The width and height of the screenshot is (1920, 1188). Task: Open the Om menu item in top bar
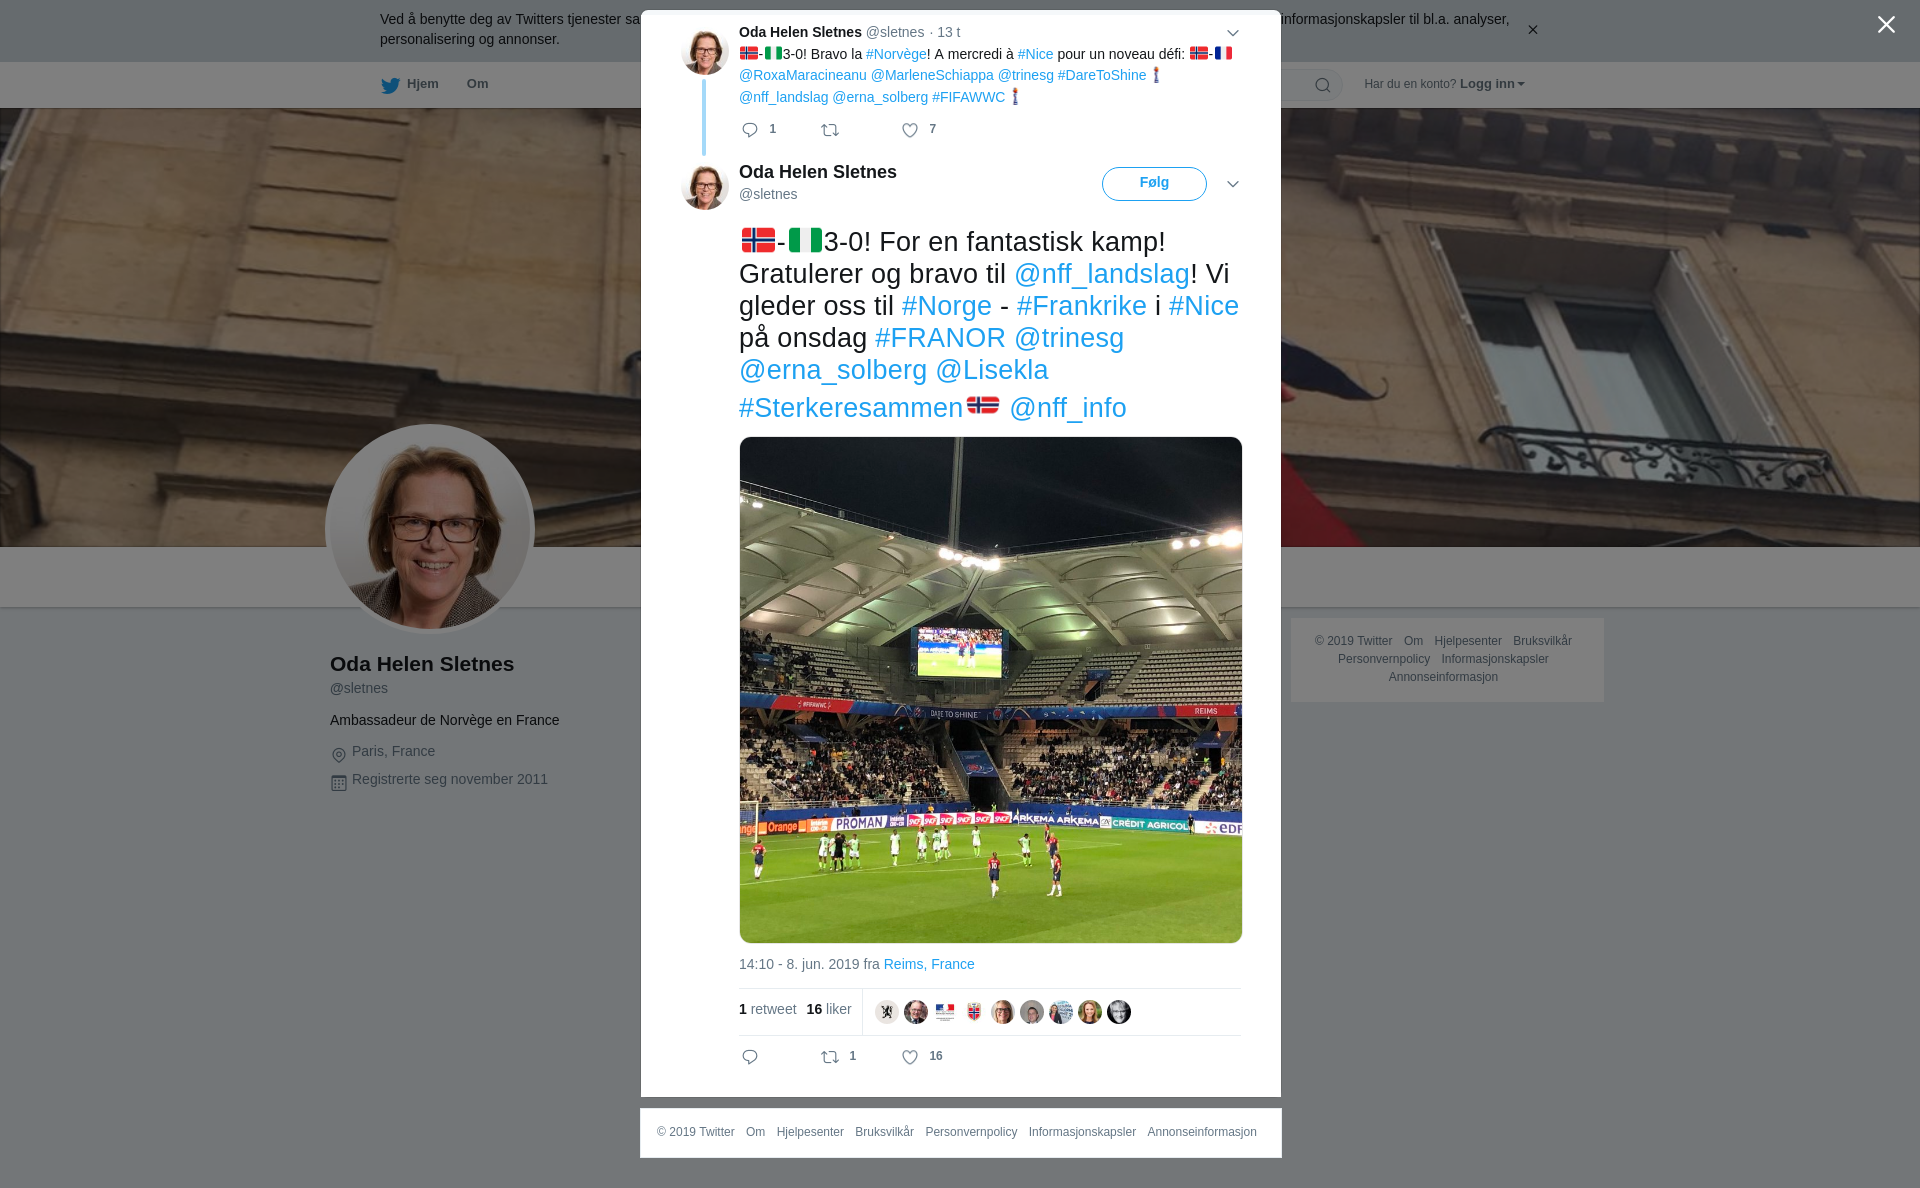477,84
